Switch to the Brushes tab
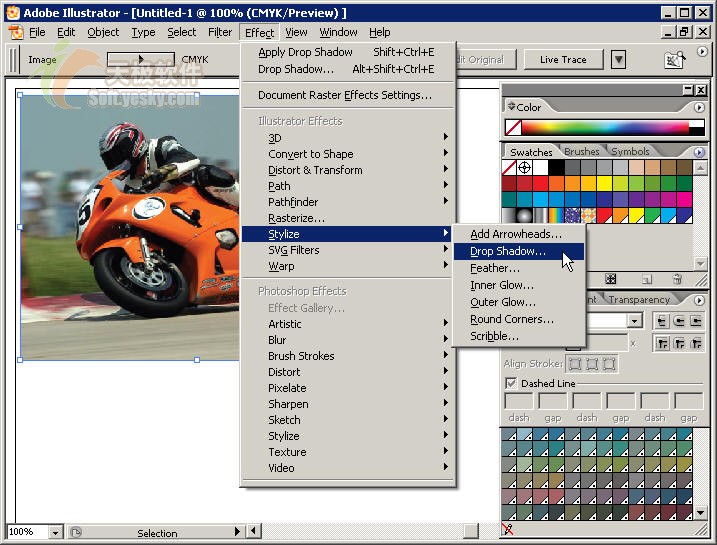717x545 pixels. point(582,152)
